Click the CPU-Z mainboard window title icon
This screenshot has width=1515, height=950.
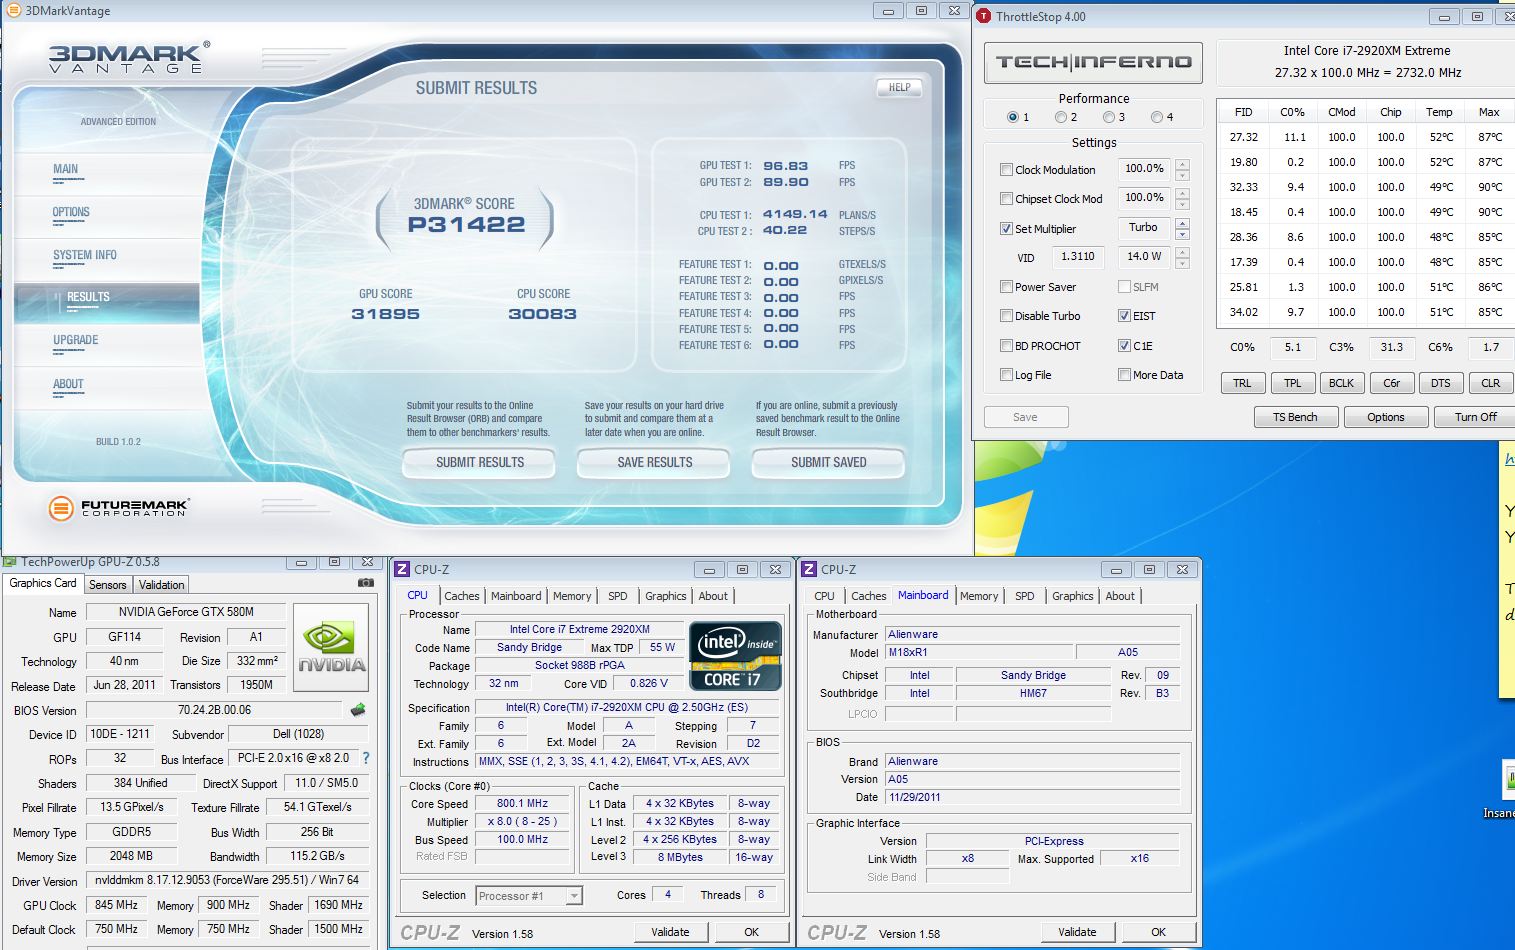(809, 569)
